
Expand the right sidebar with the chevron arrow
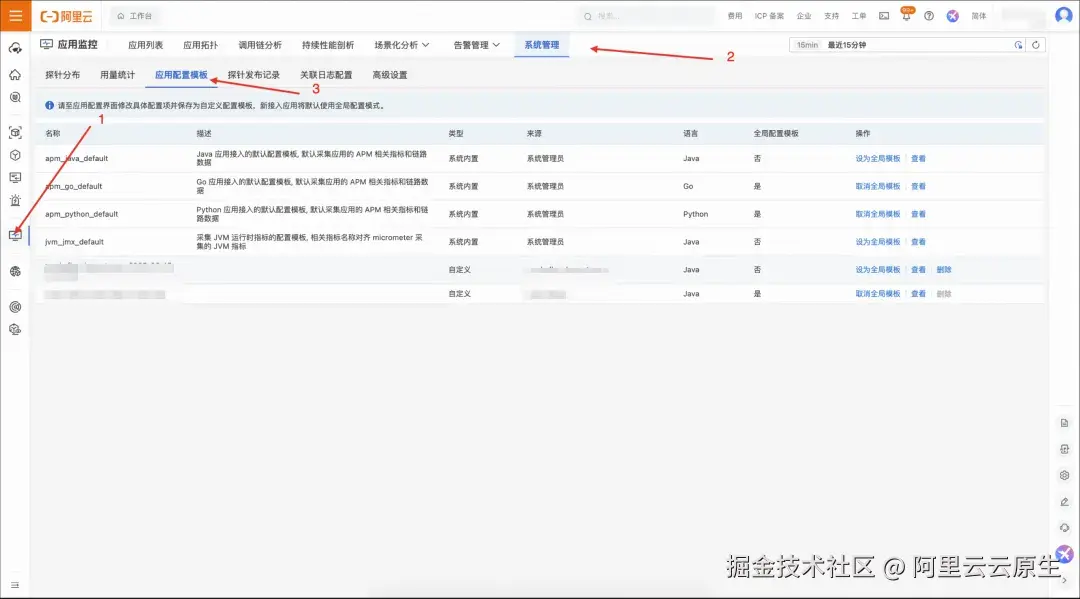click(x=1064, y=579)
